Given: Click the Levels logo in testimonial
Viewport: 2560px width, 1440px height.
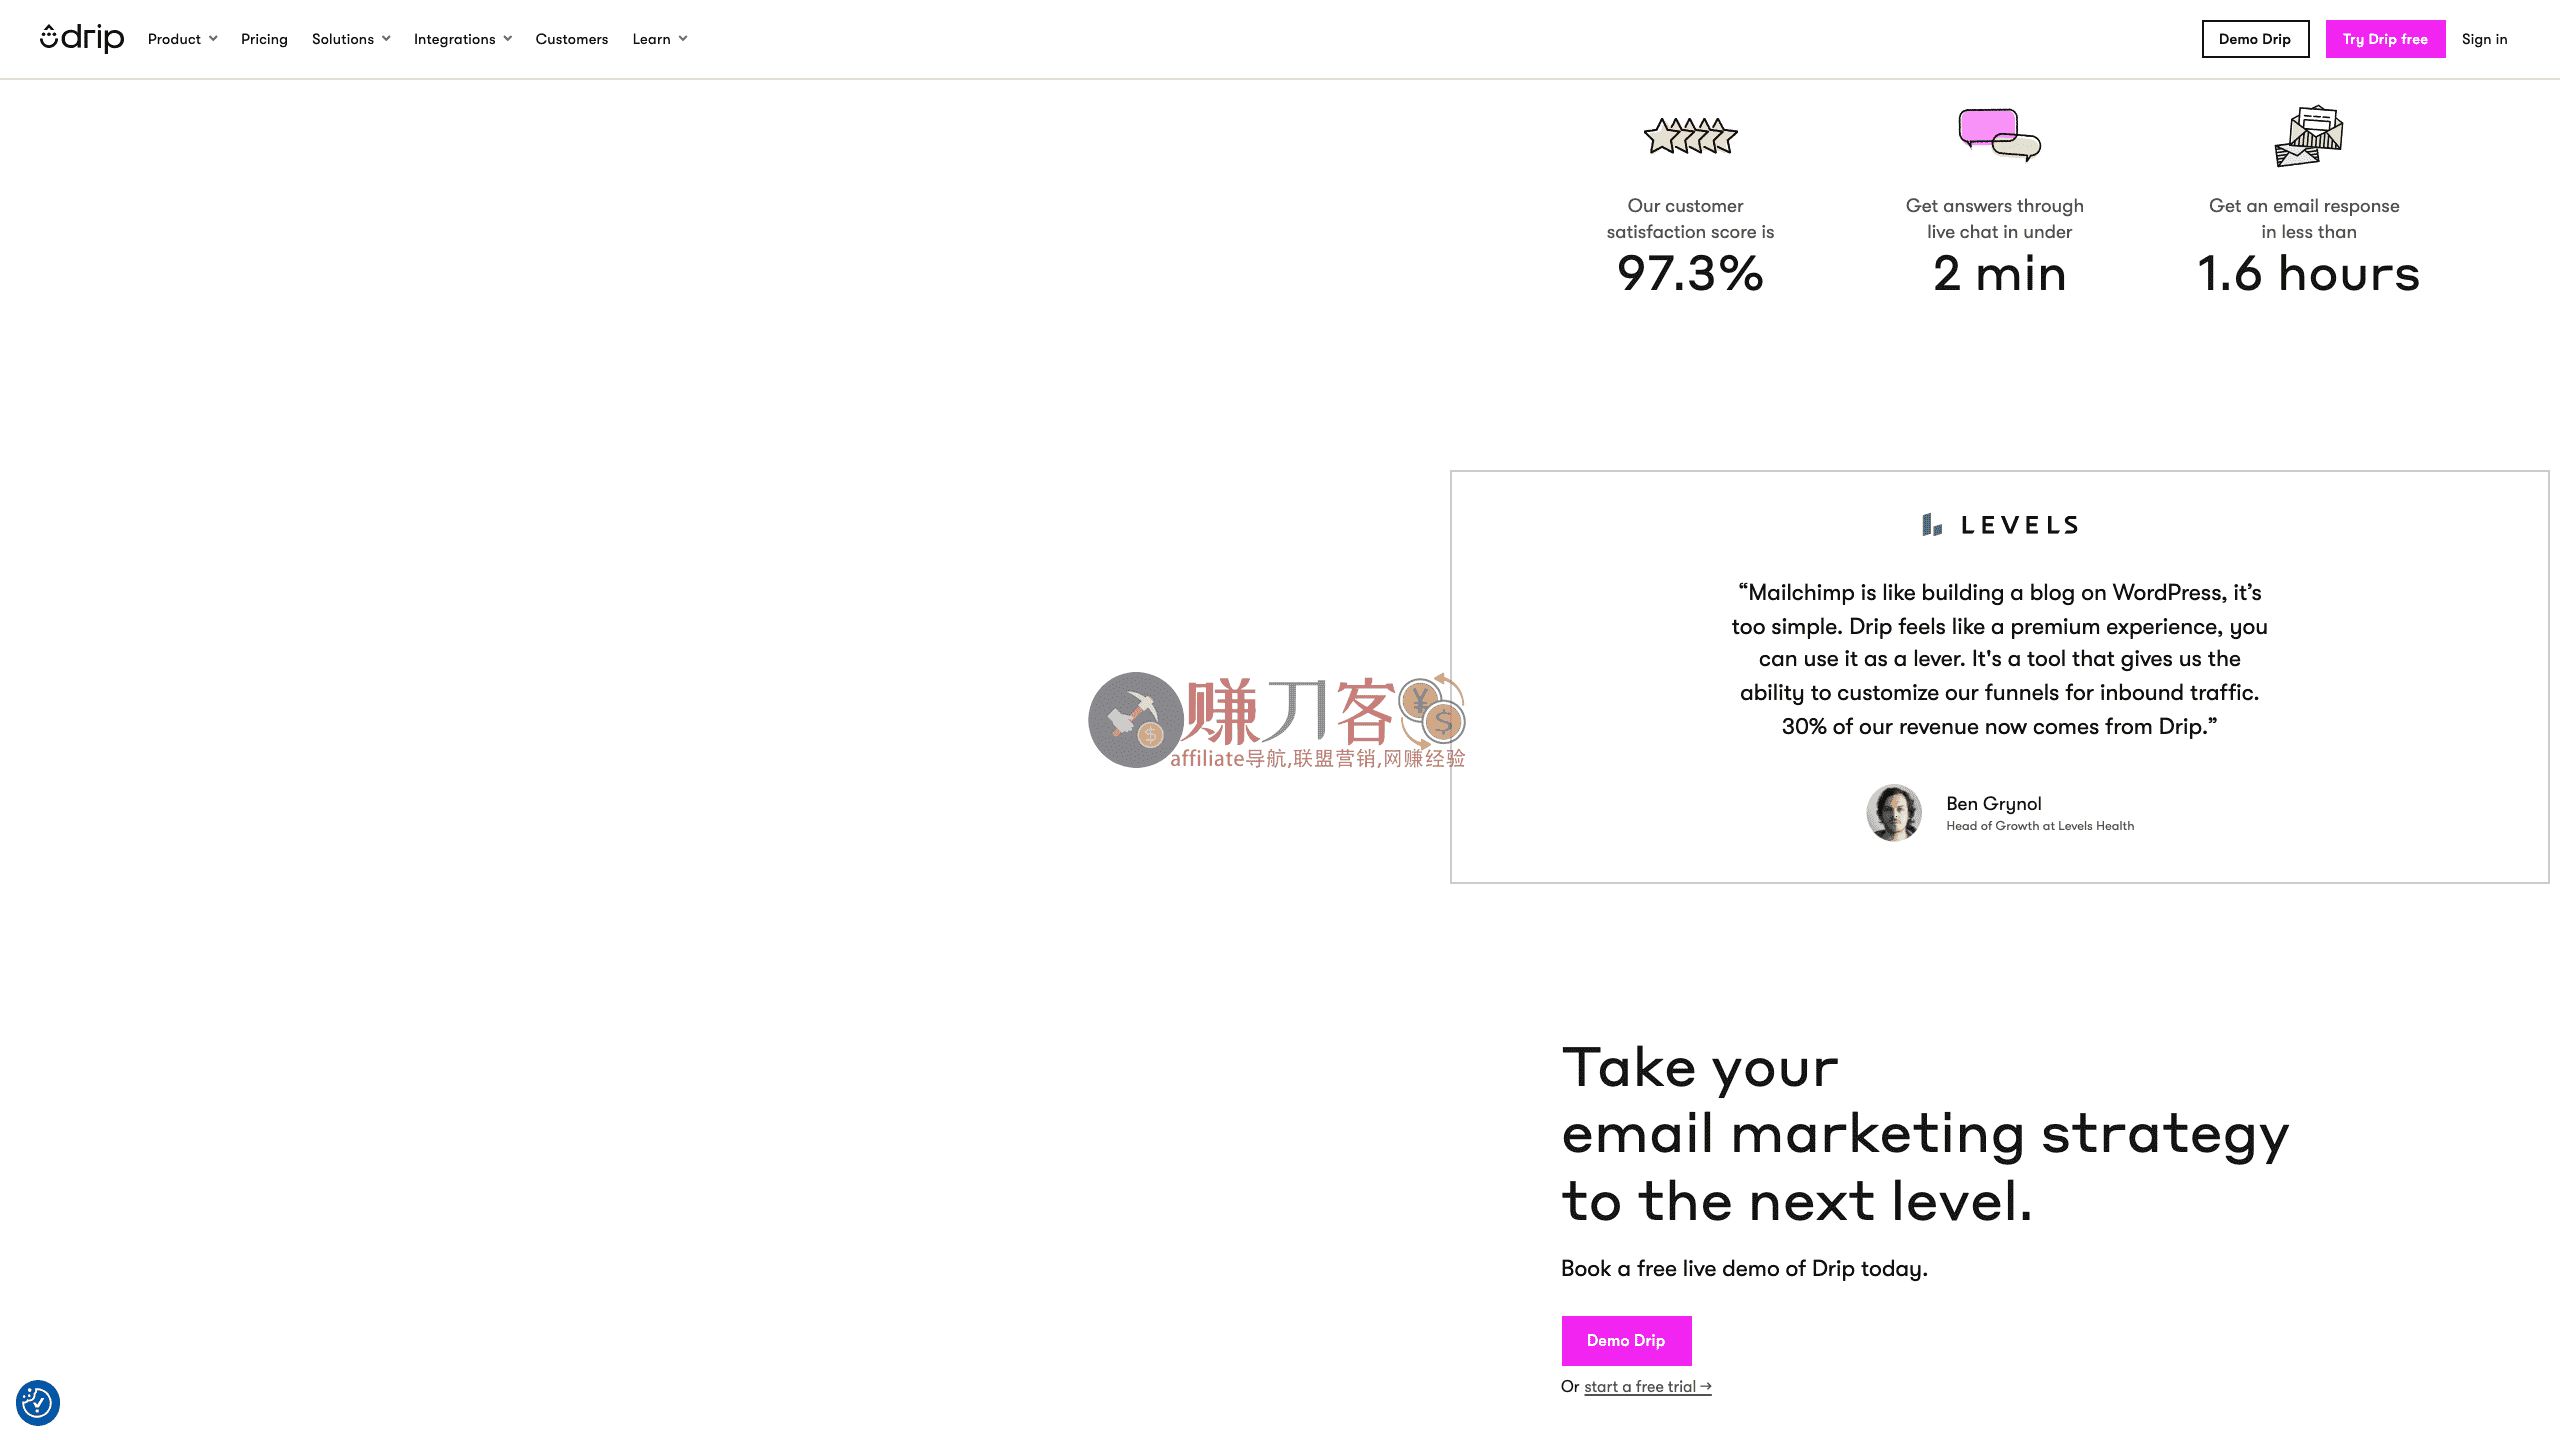Looking at the screenshot, I should [x=2000, y=525].
